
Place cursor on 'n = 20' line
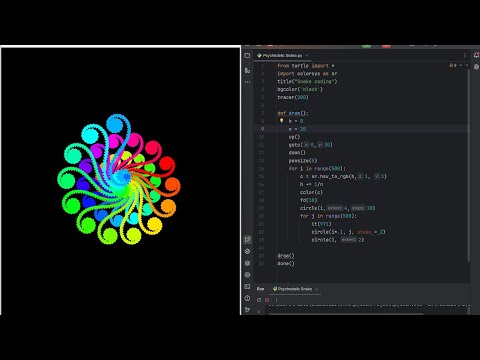297,129
